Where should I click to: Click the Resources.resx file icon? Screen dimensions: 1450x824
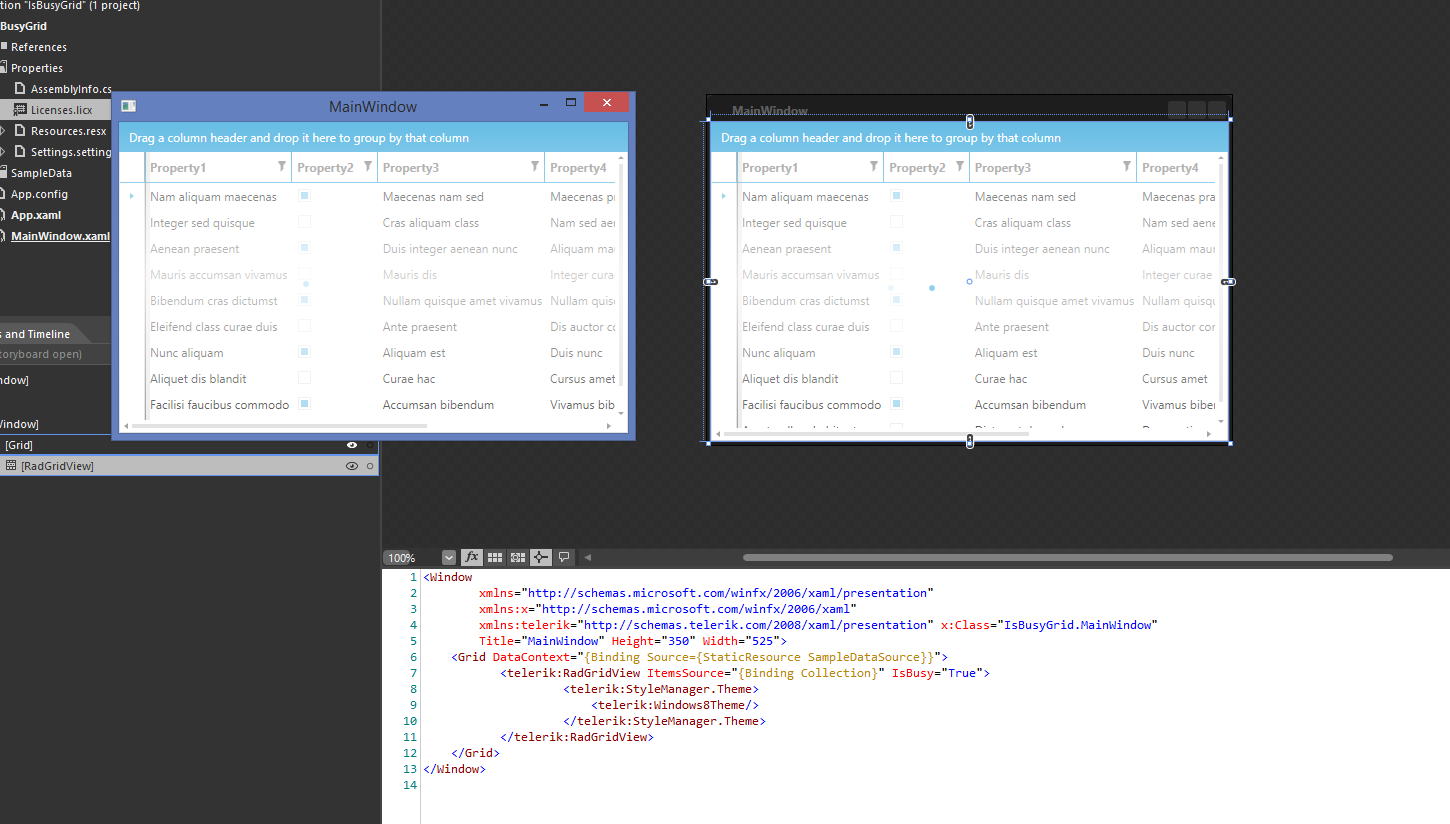coord(20,131)
